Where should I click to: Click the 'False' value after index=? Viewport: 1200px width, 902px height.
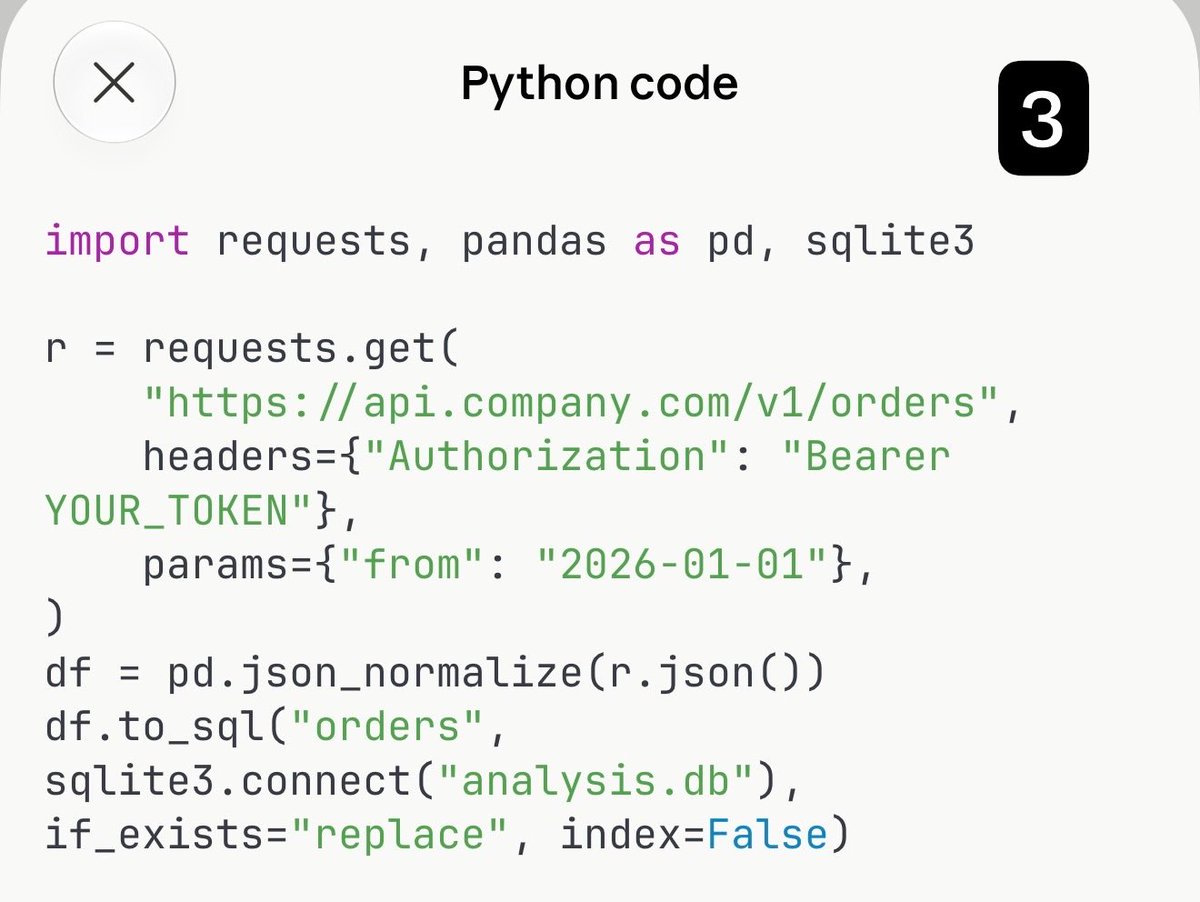click(x=767, y=834)
